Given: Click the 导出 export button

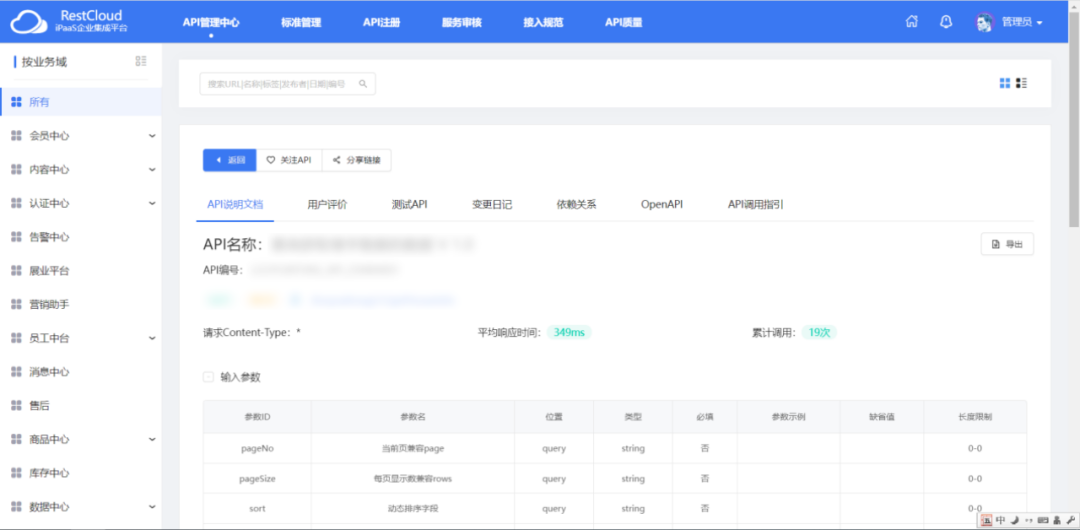Looking at the screenshot, I should (x=1007, y=244).
